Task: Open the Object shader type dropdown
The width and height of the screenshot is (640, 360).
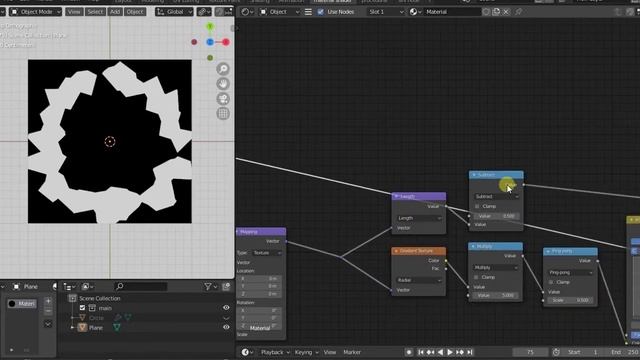Action: point(280,12)
